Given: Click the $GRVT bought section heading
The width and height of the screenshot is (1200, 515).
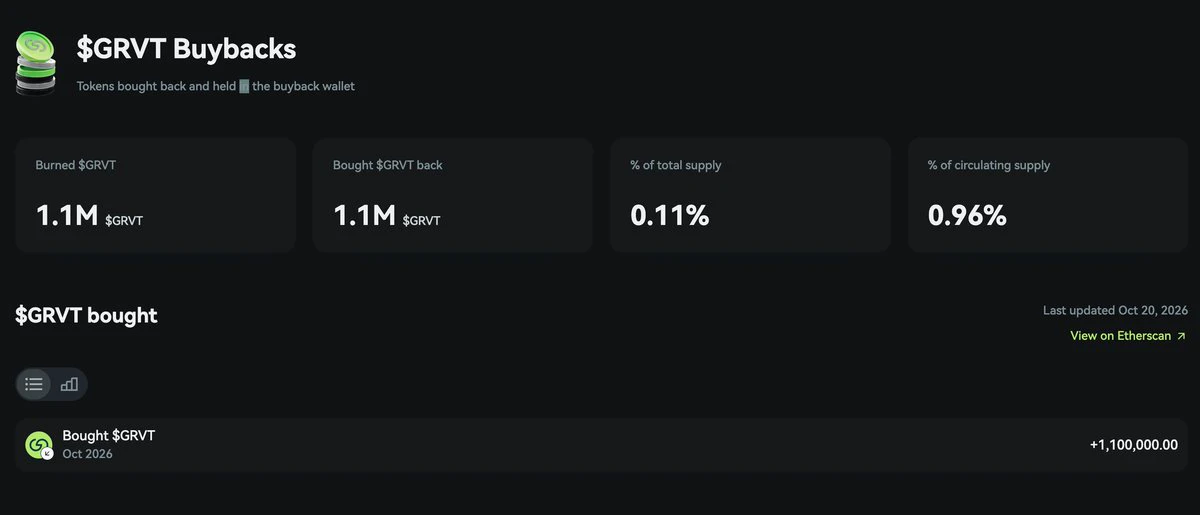Looking at the screenshot, I should (x=86, y=316).
